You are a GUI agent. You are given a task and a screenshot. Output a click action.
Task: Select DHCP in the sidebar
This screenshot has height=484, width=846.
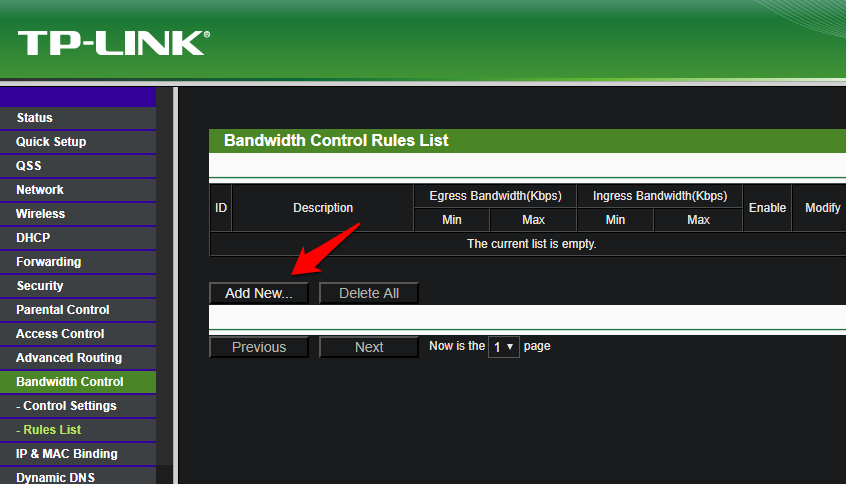coord(78,238)
